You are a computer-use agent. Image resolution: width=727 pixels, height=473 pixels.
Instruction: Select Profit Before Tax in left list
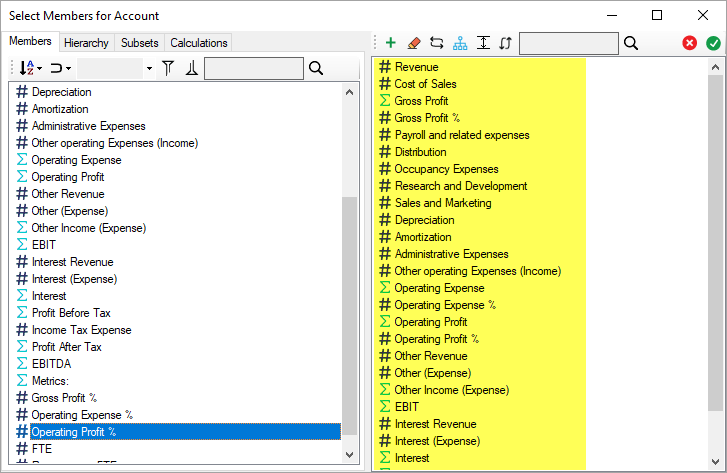point(70,313)
